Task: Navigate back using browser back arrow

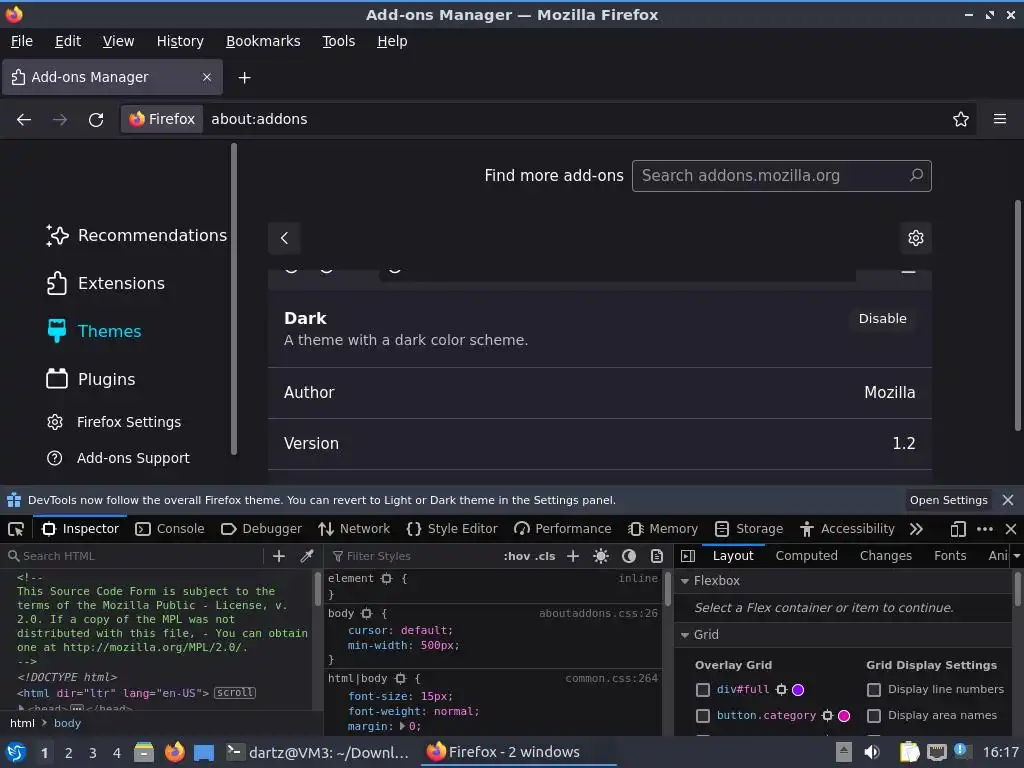Action: pos(24,120)
